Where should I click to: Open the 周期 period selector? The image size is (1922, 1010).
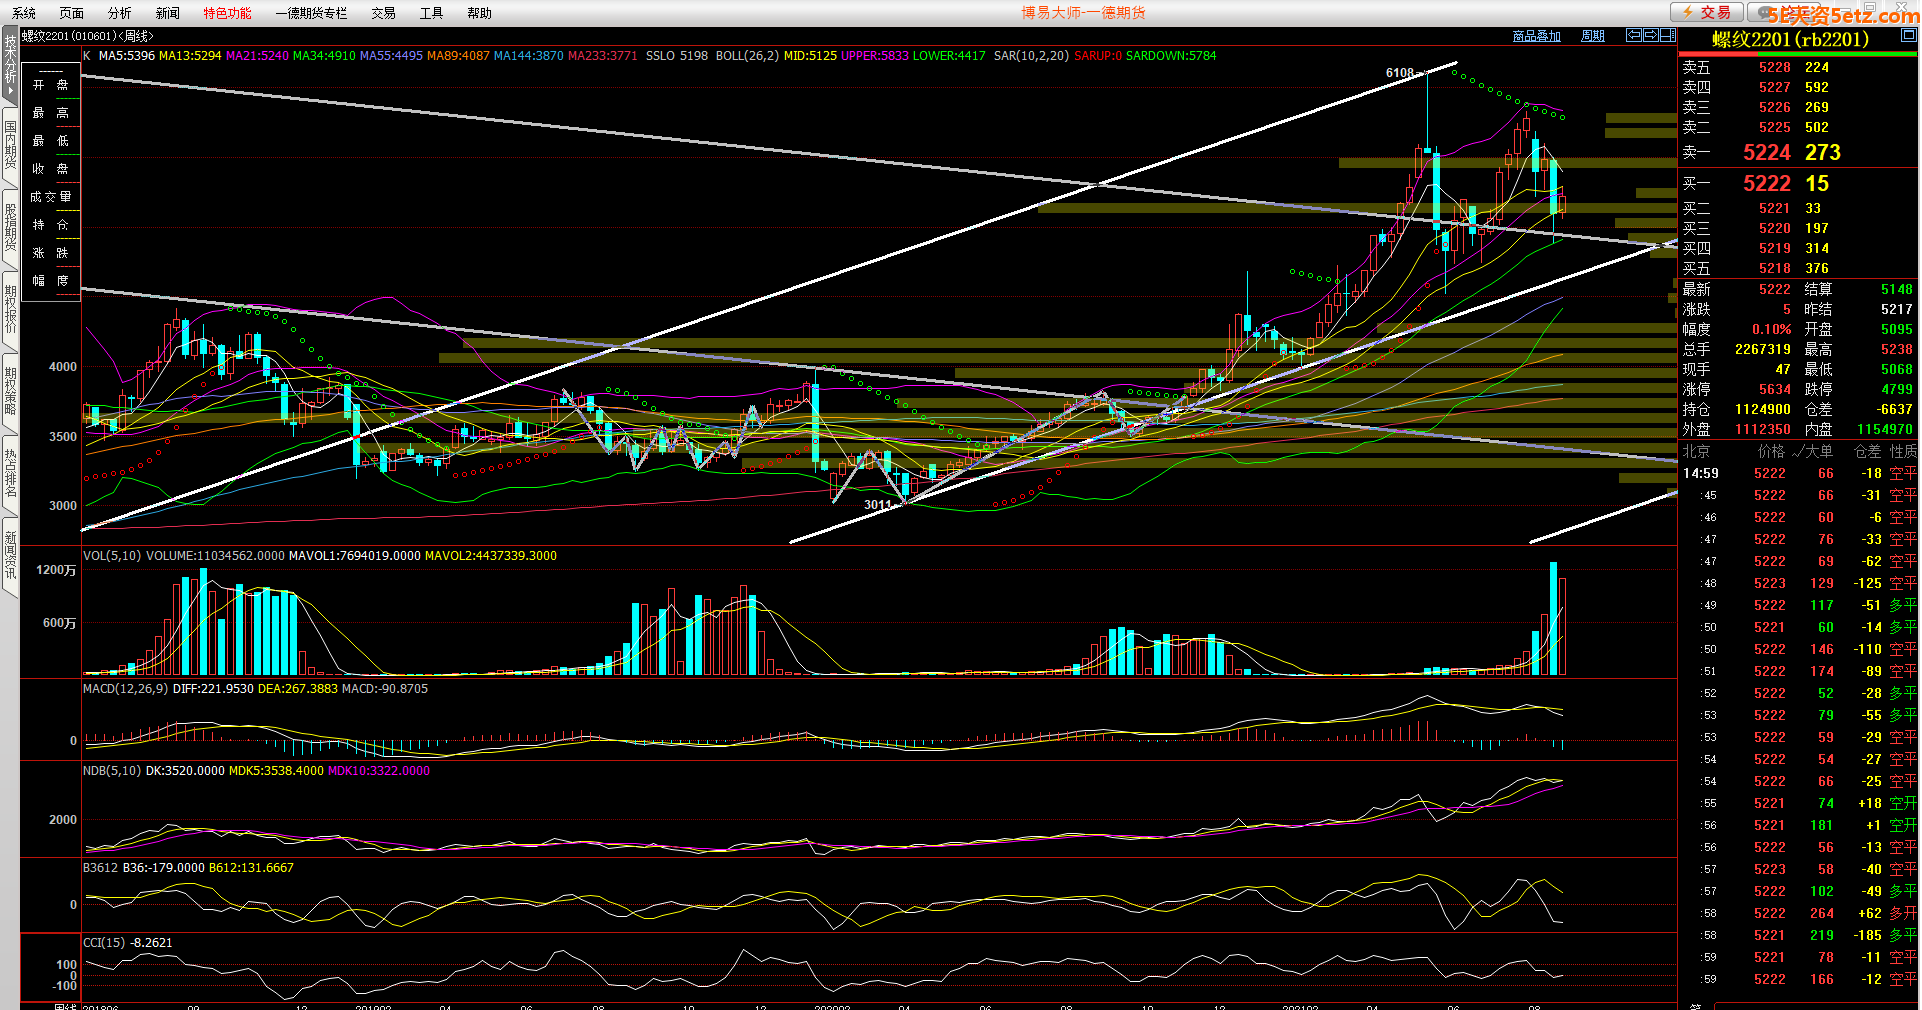click(1592, 36)
